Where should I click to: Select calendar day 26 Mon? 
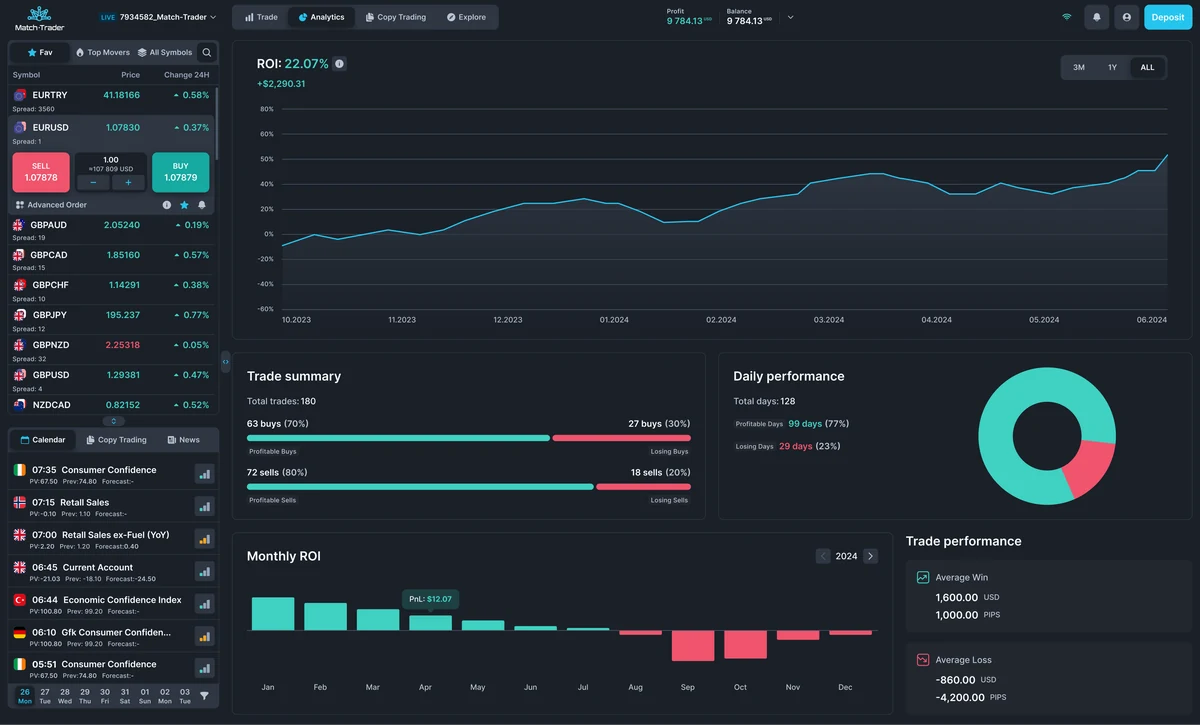pos(25,695)
